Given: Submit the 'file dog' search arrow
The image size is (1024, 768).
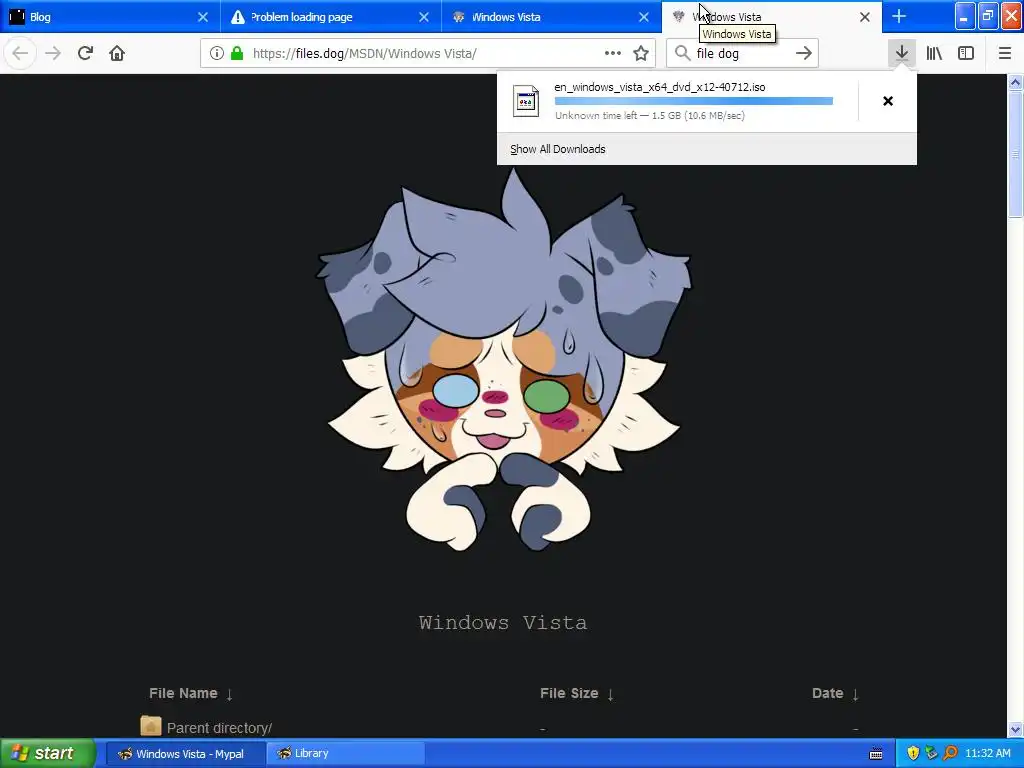Looking at the screenshot, I should (x=804, y=54).
